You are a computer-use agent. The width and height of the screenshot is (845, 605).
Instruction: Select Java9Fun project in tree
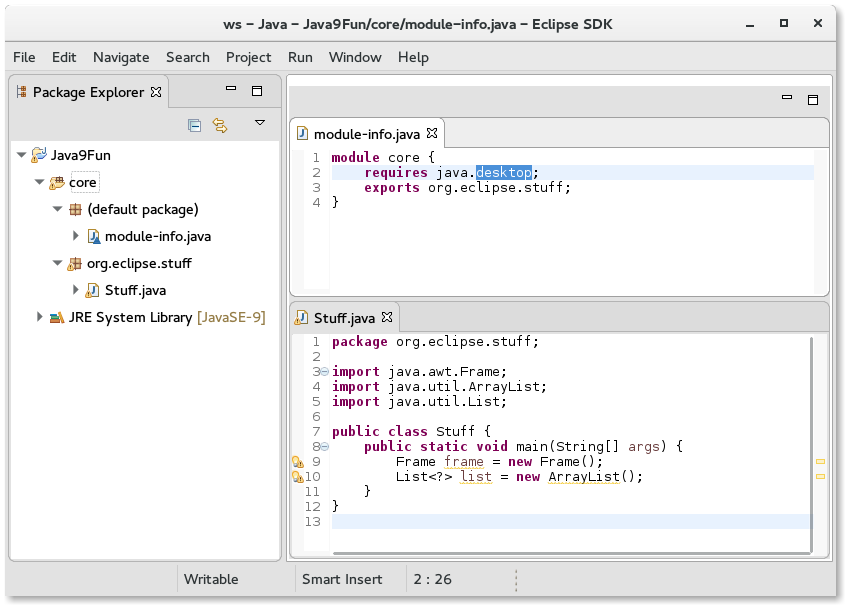pyautogui.click(x=81, y=155)
